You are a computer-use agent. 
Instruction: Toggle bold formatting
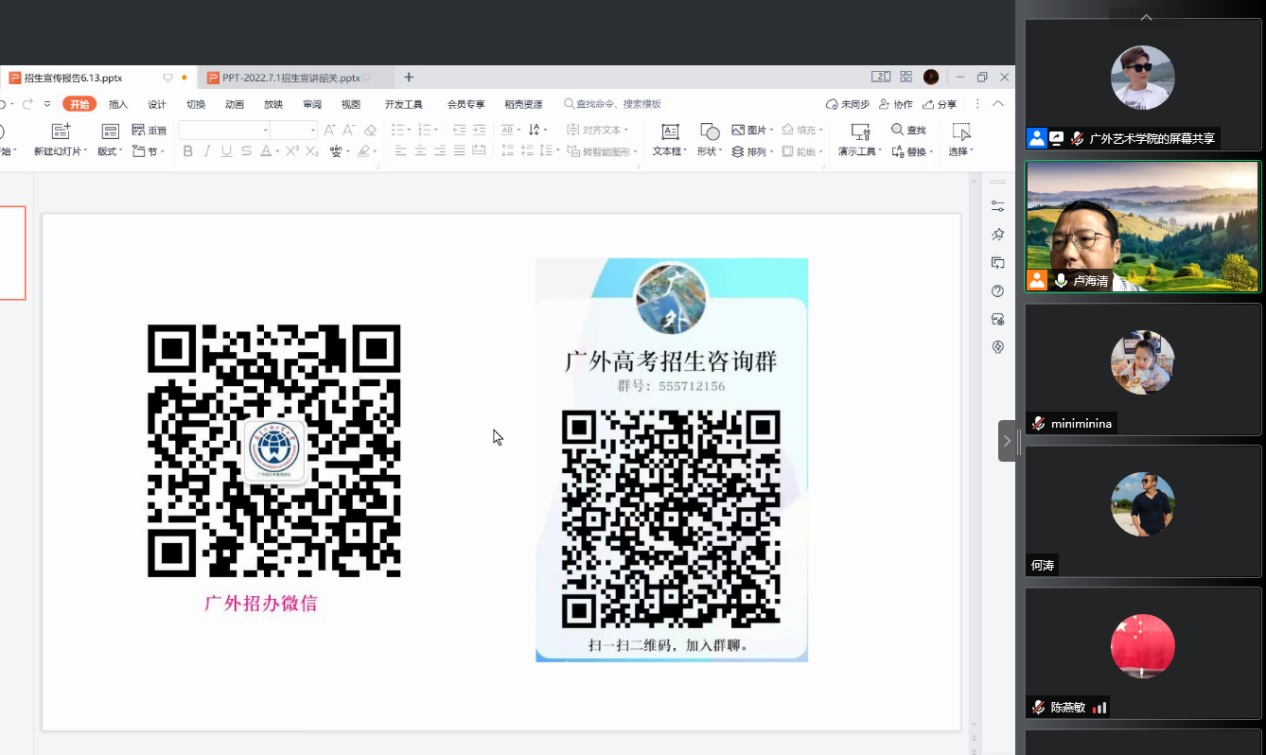click(x=187, y=151)
